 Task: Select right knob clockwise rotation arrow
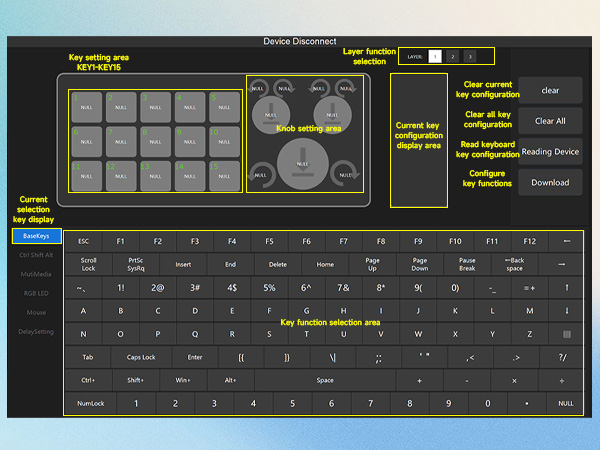(x=346, y=88)
